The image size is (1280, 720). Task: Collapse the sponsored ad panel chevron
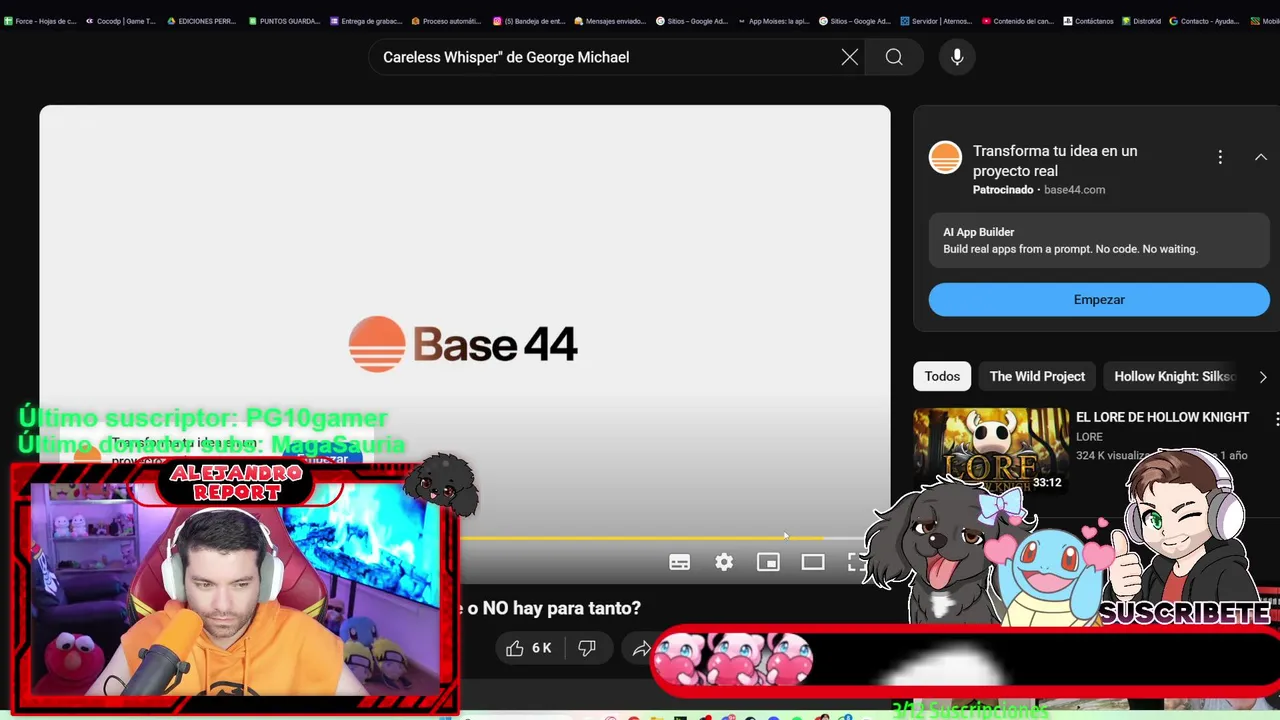pyautogui.click(x=1261, y=157)
